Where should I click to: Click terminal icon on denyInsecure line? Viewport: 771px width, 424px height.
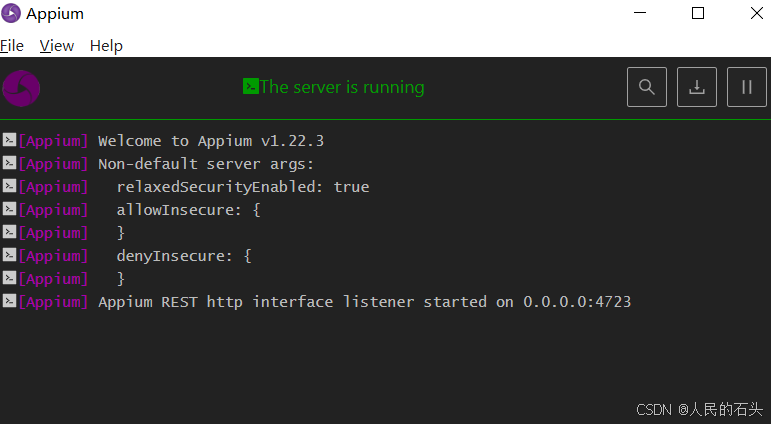tap(9, 255)
